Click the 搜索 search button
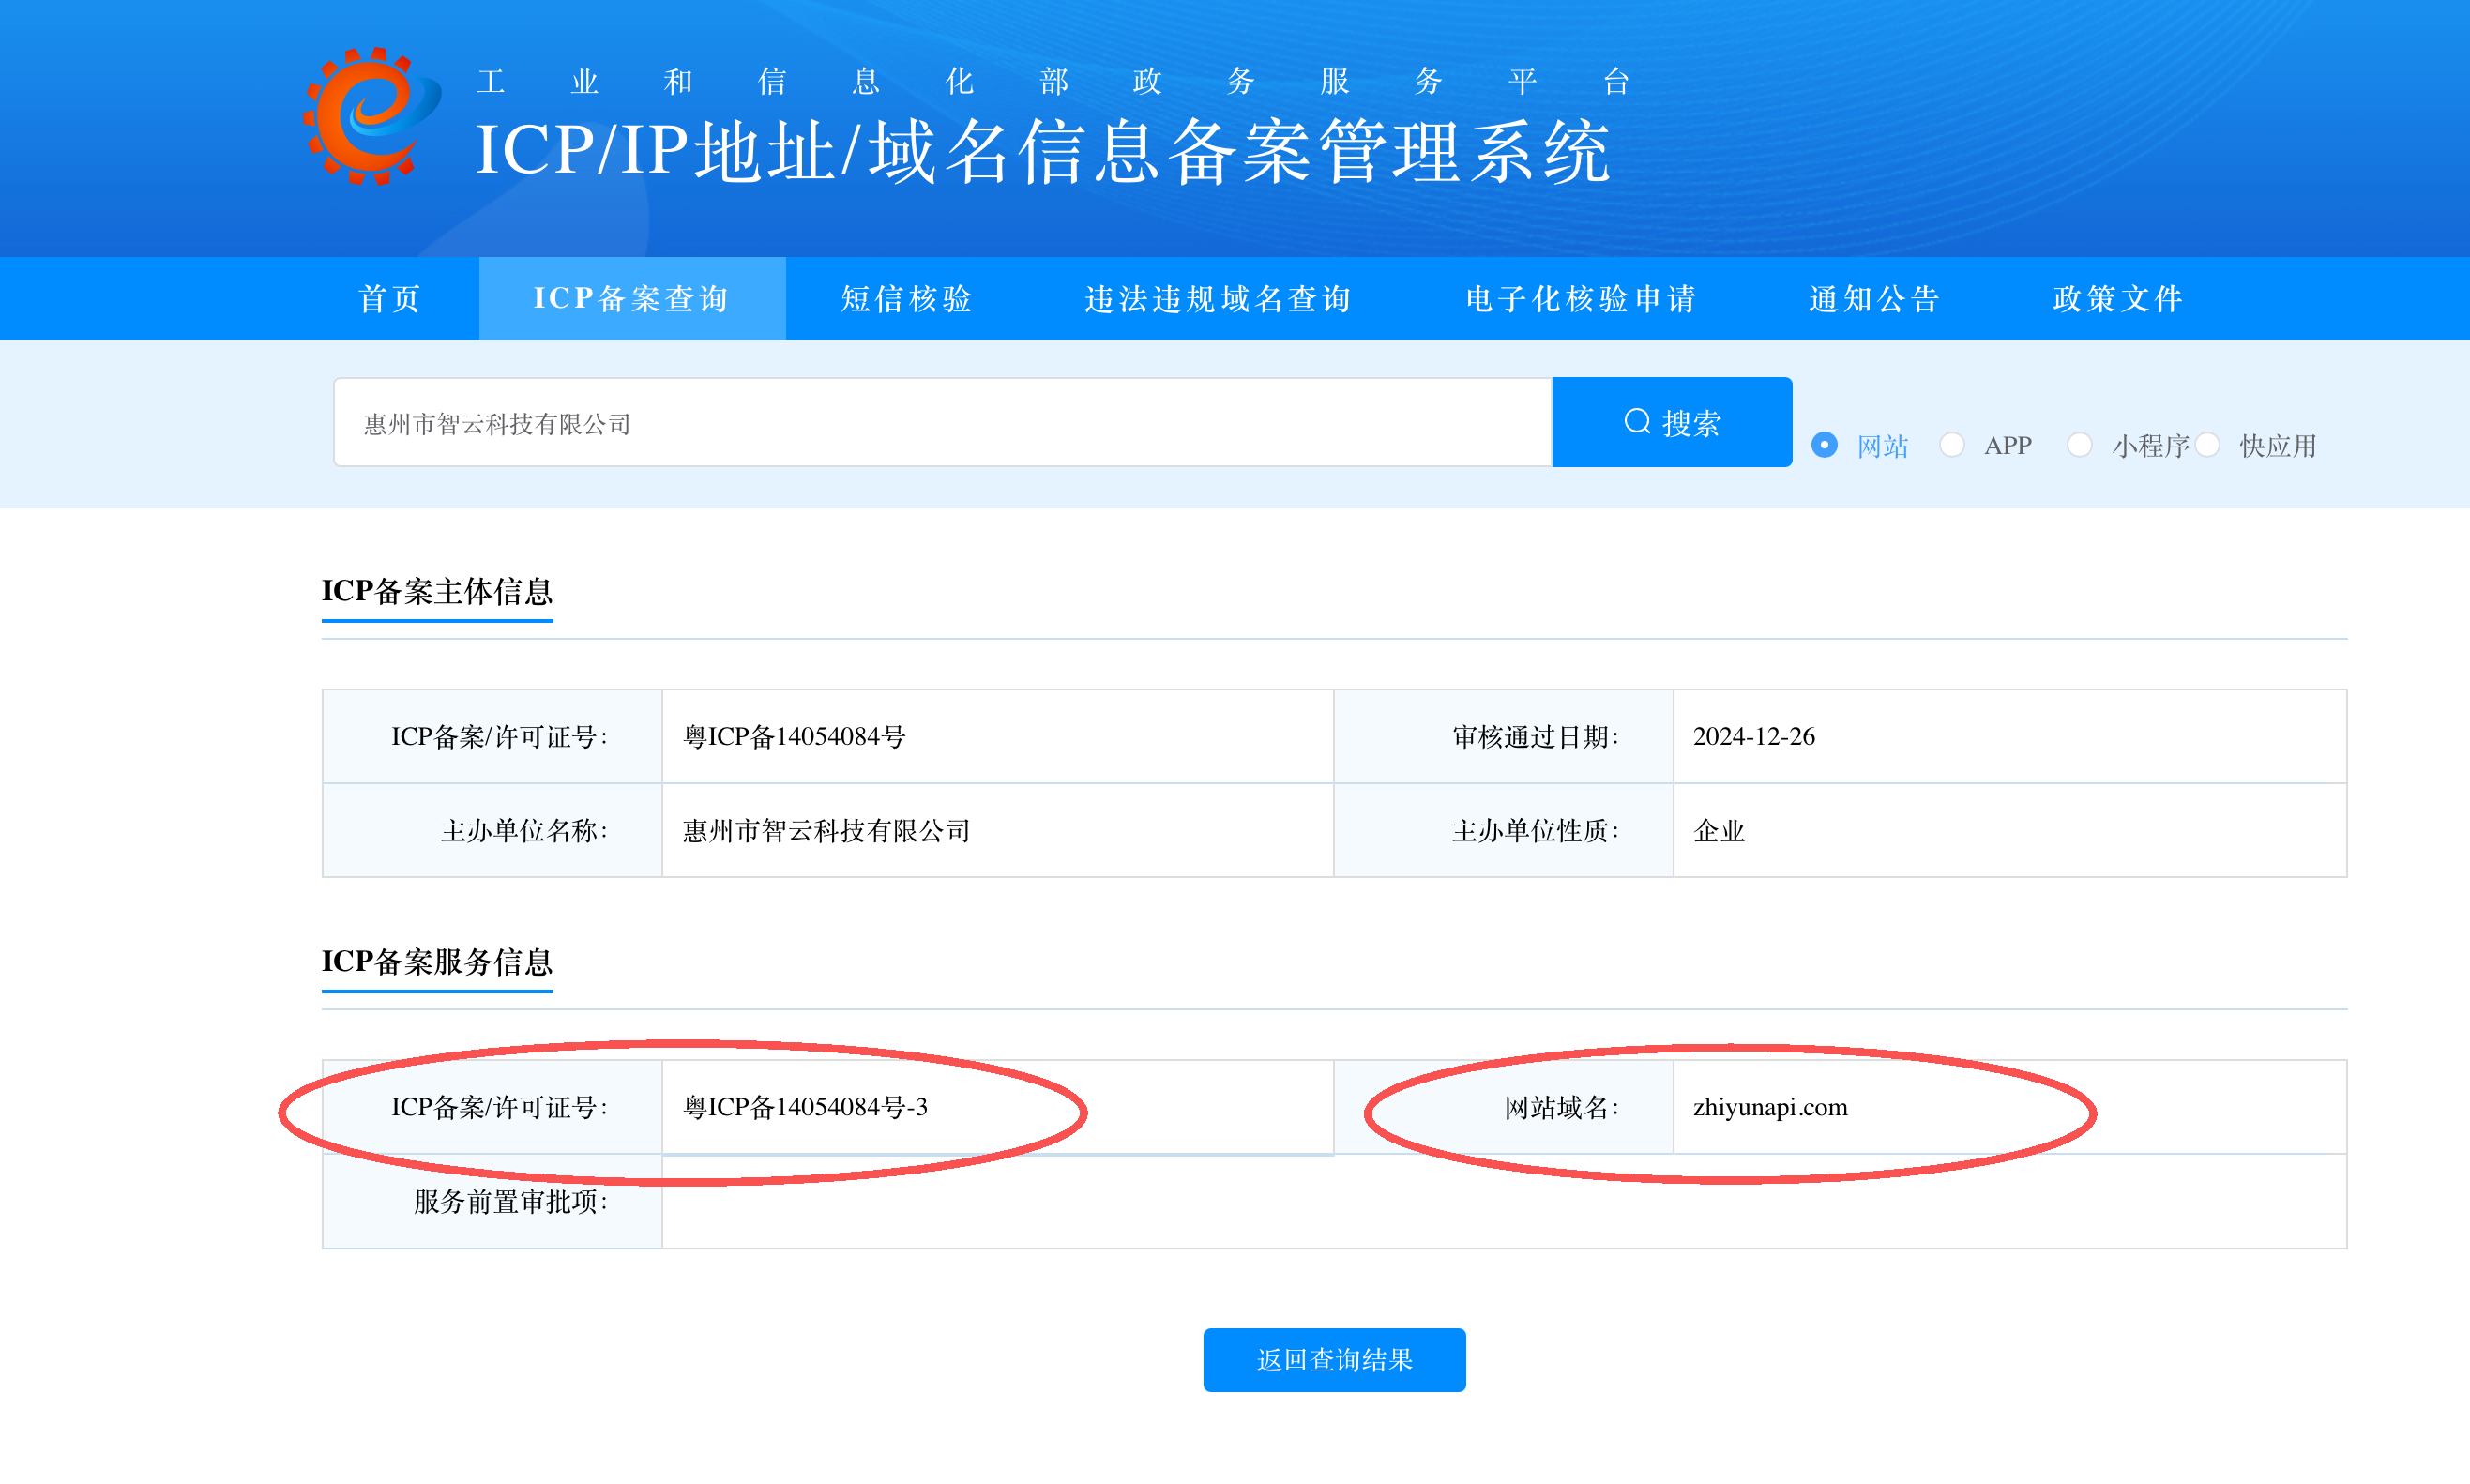 [1672, 422]
